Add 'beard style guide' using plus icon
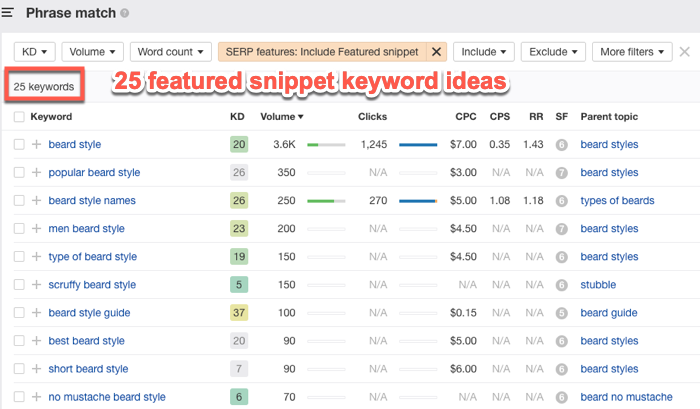This screenshot has width=700, height=409. 36,313
